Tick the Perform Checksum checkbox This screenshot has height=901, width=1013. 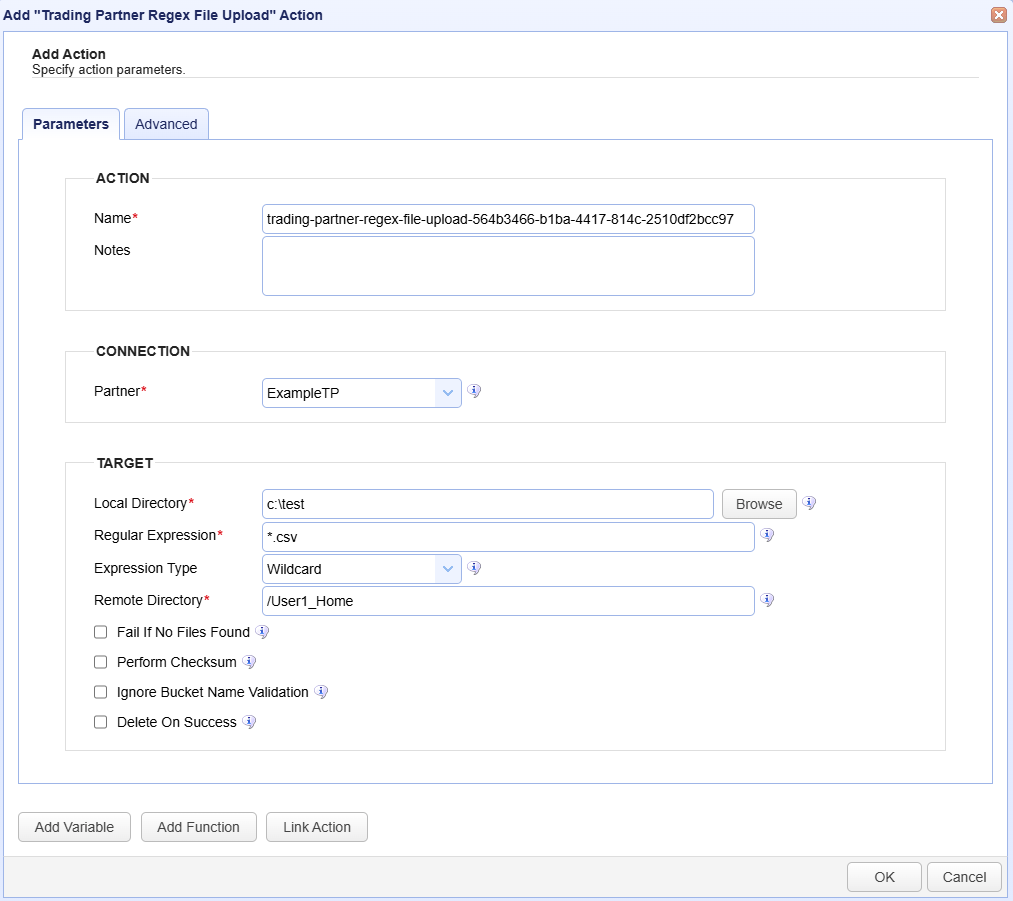(100, 662)
